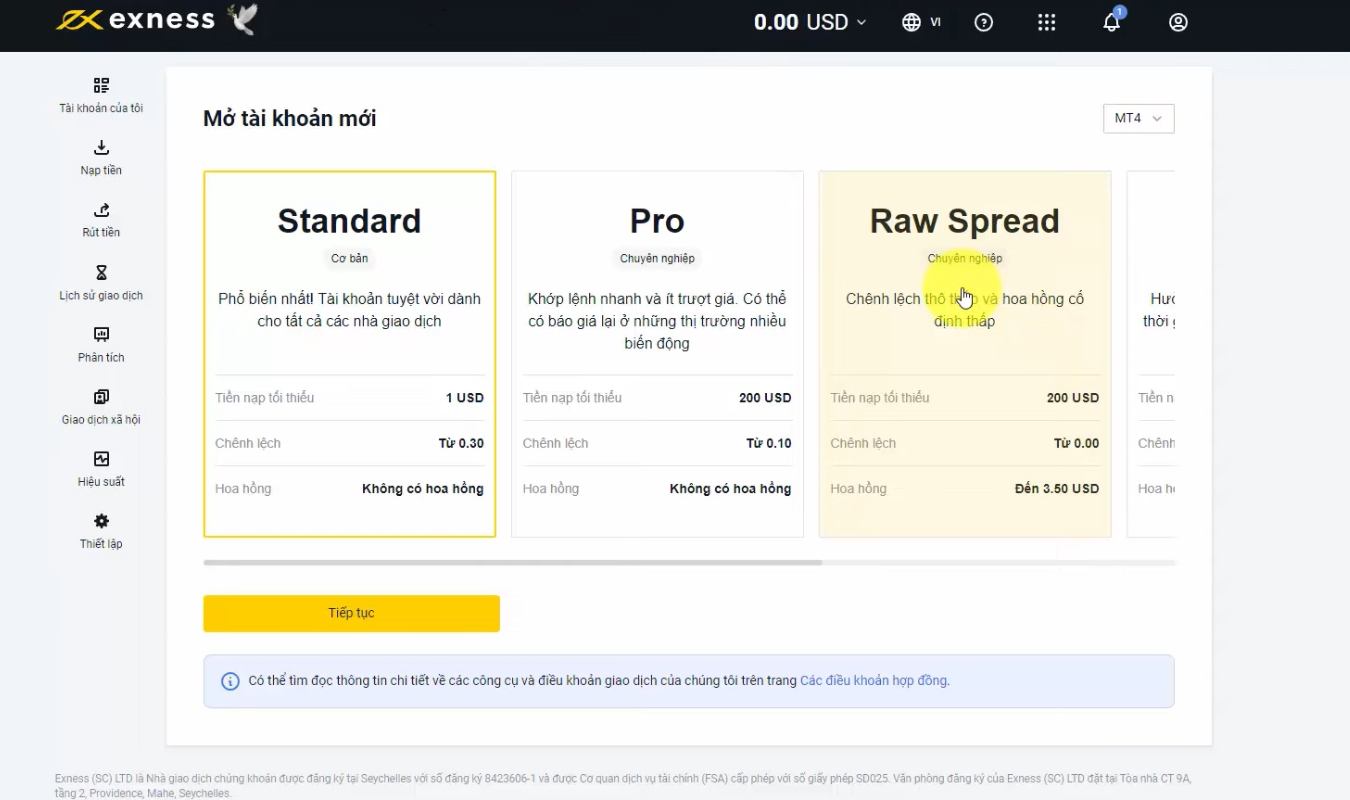Screen dimensions: 1350x800
Task: Select the Pro account card
Action: (657, 354)
